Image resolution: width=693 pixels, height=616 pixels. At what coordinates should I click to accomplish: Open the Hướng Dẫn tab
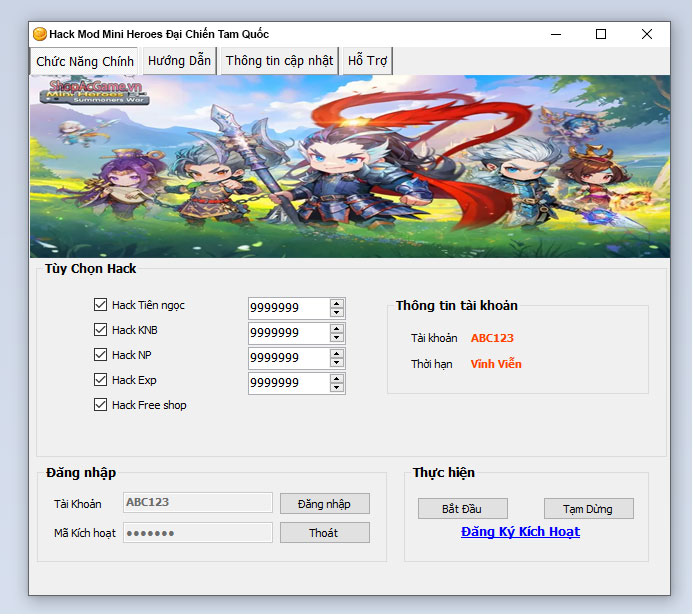[179, 61]
